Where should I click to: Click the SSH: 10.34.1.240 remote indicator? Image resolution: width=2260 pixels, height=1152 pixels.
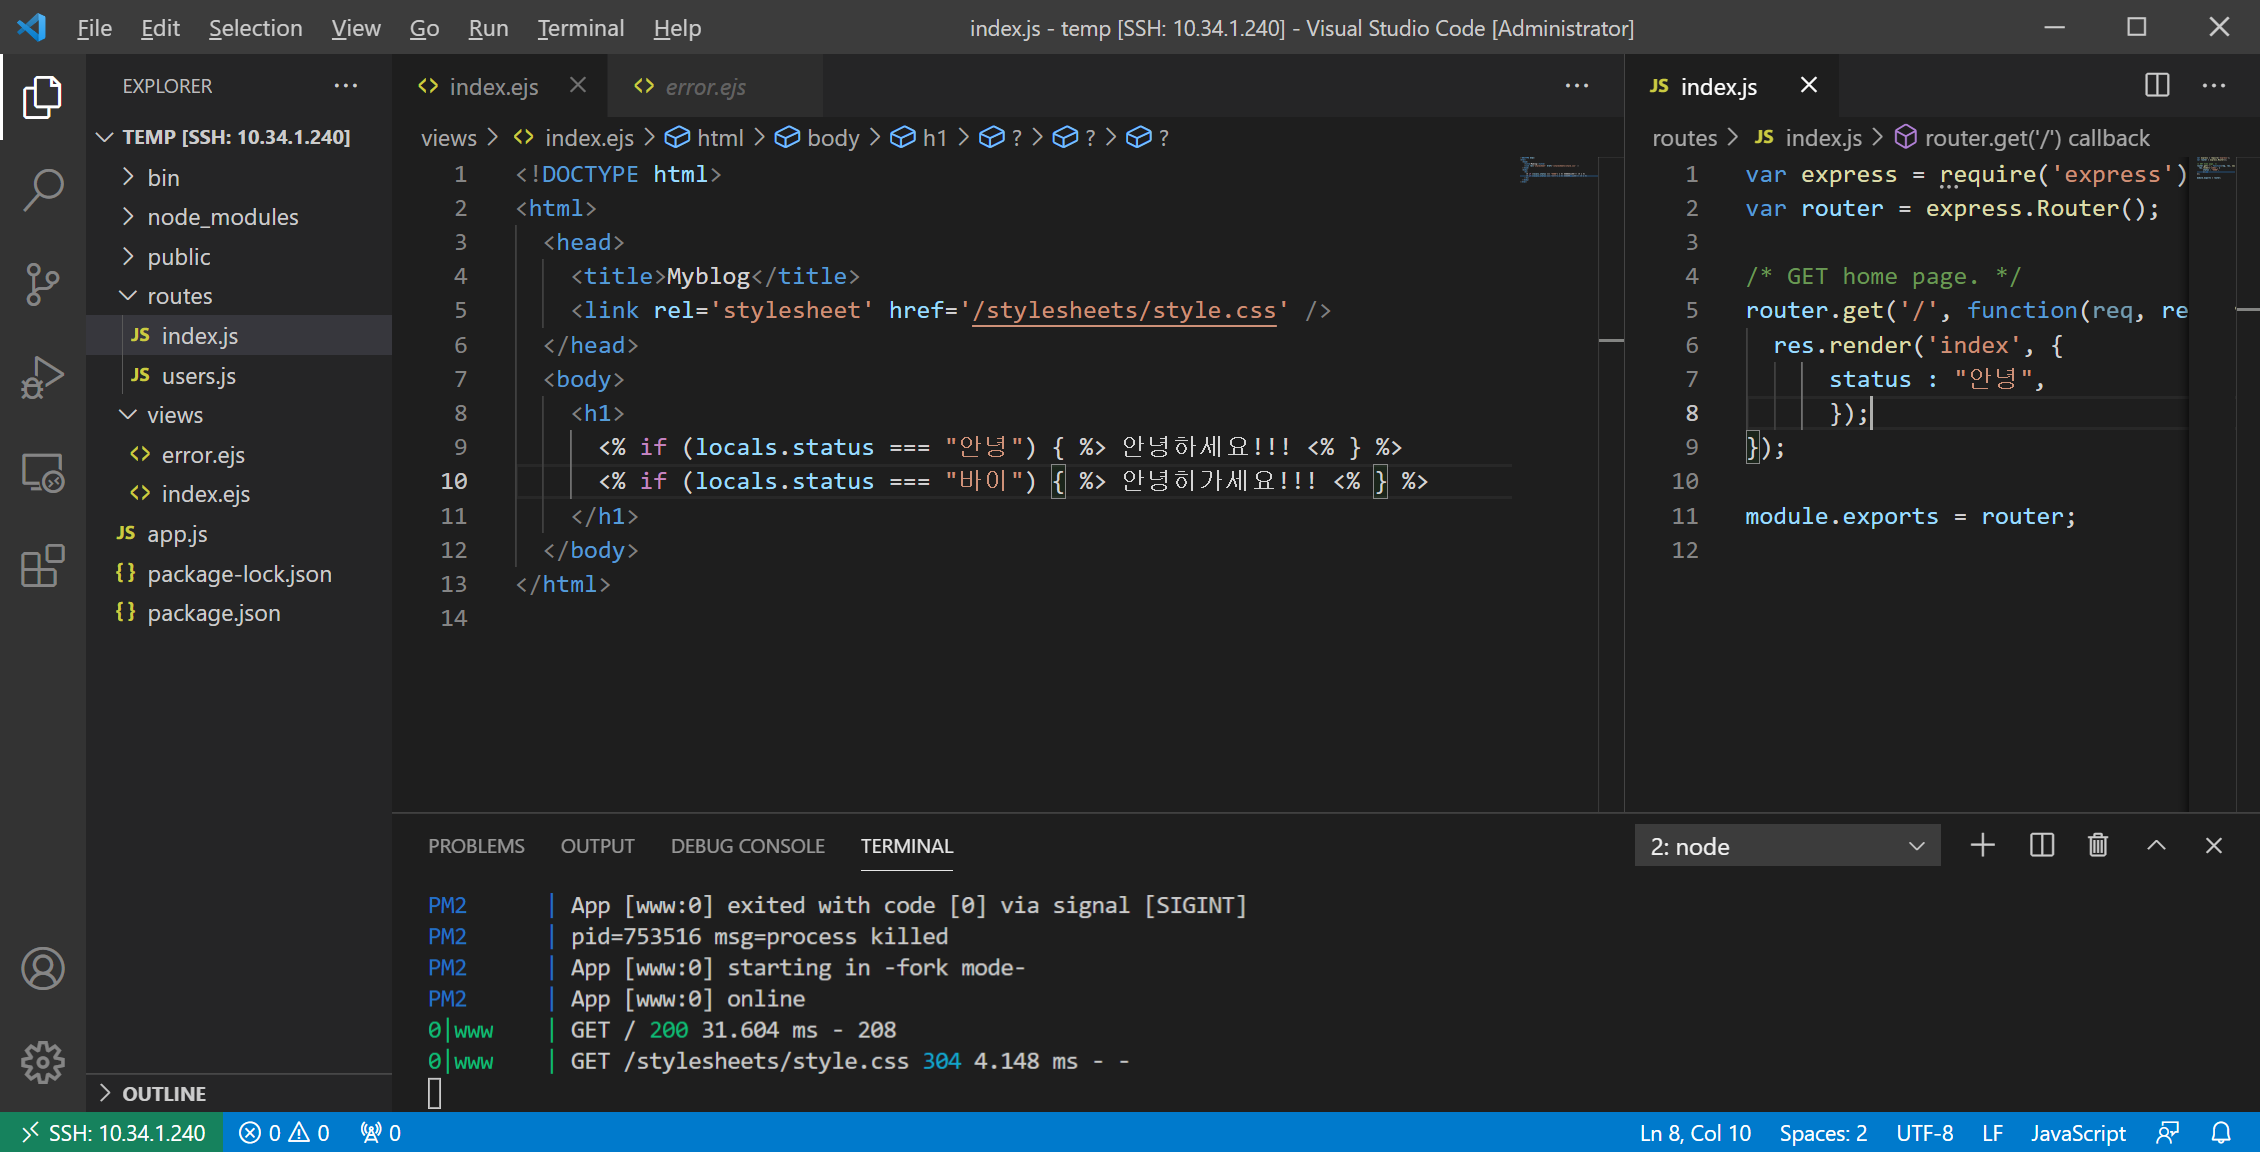click(x=112, y=1133)
